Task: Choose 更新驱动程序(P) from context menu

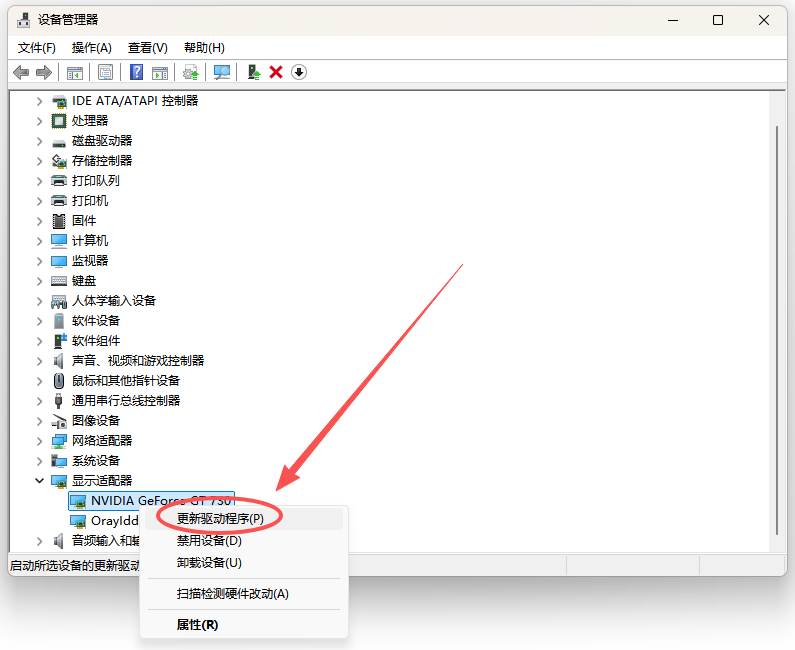Action: [220, 518]
